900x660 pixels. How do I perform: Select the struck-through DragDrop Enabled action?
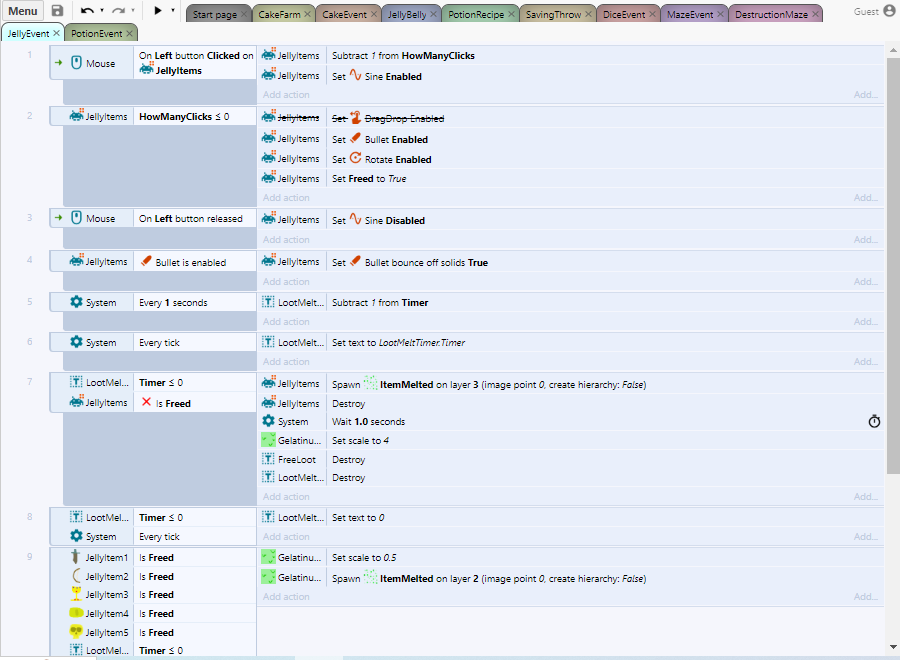pyautogui.click(x=388, y=119)
